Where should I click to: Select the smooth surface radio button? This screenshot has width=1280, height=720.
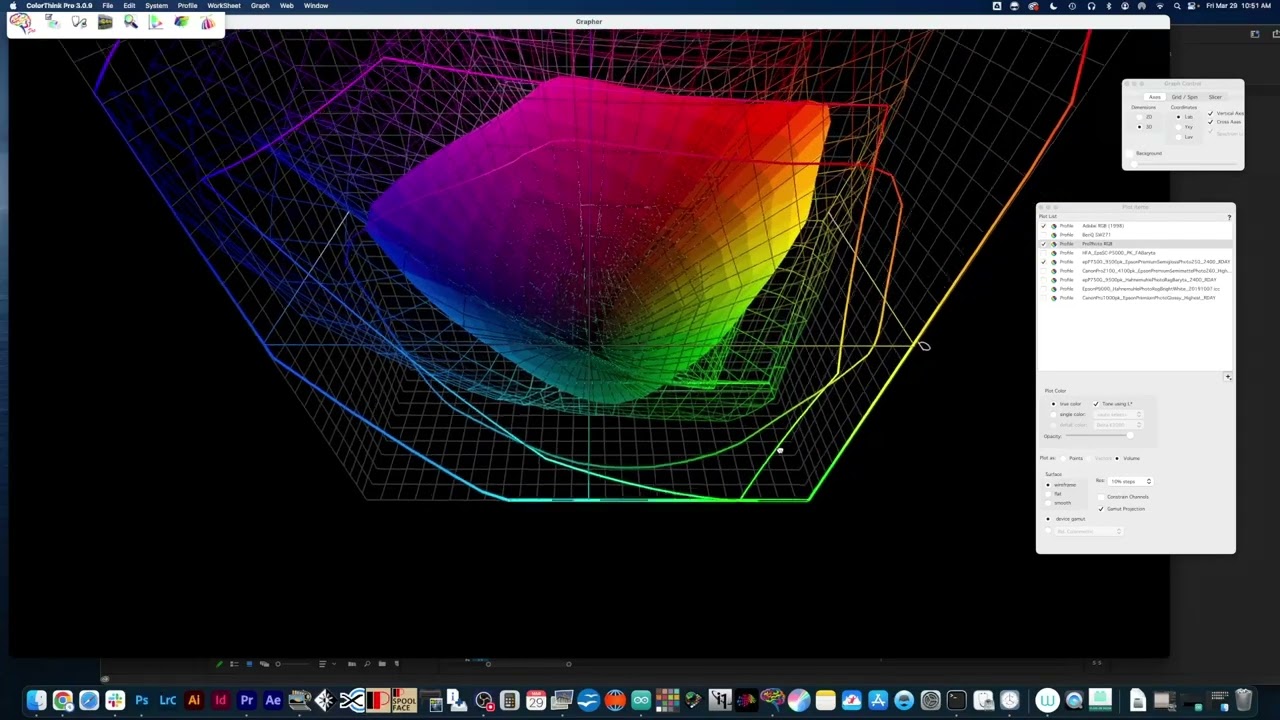click(1048, 503)
